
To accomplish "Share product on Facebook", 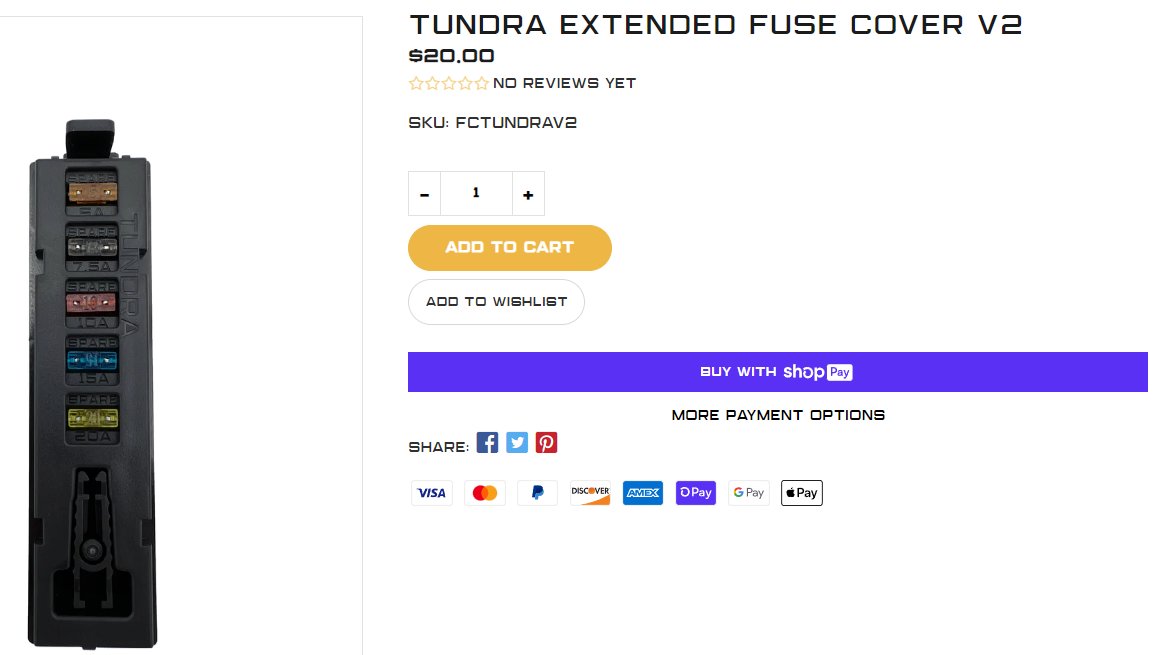I will click(487, 443).
